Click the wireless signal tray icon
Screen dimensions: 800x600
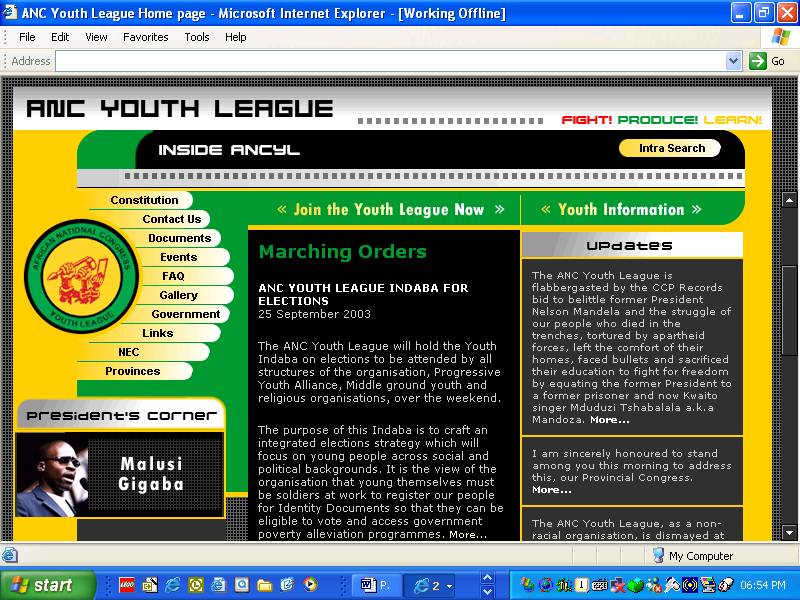coord(690,585)
